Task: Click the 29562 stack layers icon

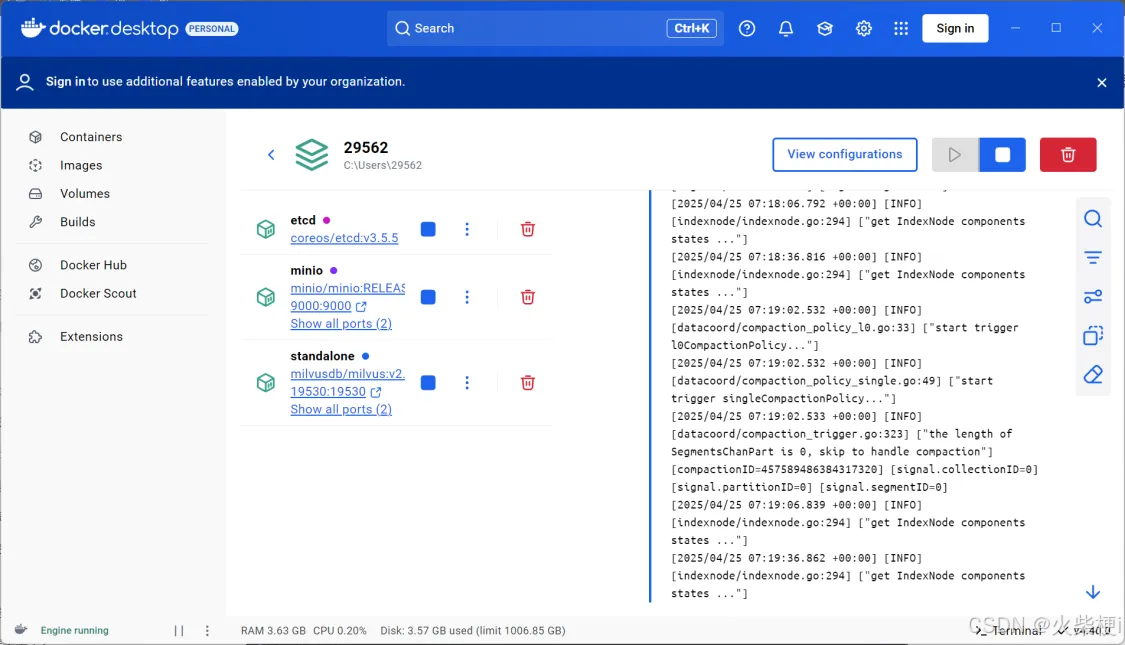Action: point(311,154)
